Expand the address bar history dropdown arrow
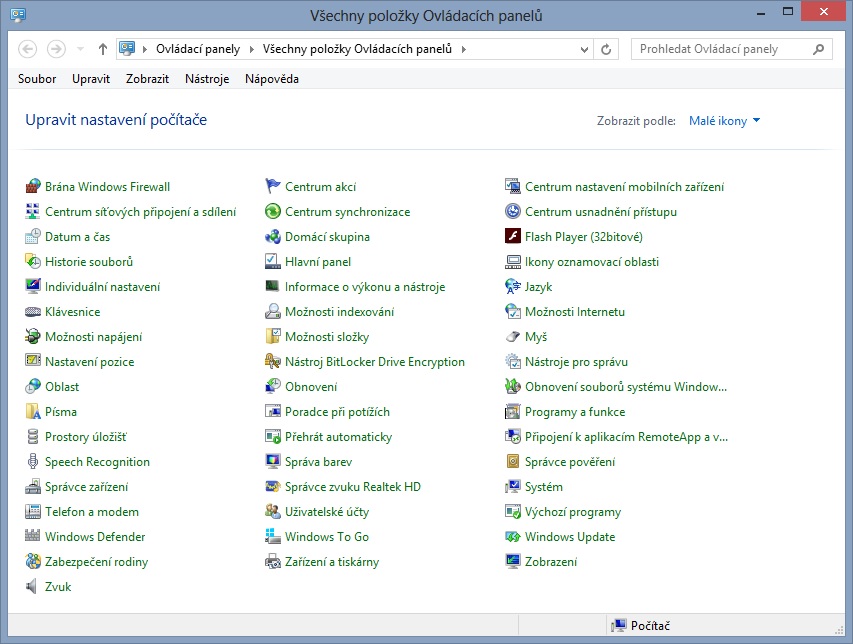853x644 pixels. [584, 49]
